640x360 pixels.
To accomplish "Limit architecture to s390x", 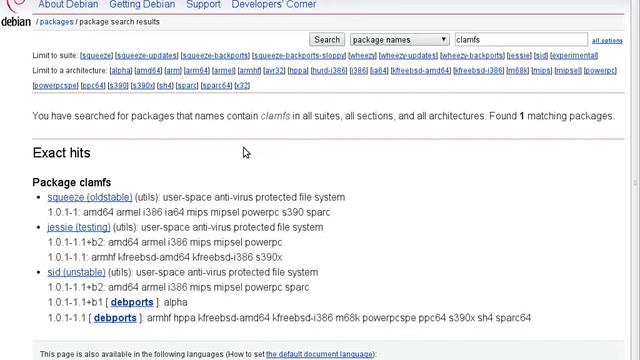I will 143,86.
